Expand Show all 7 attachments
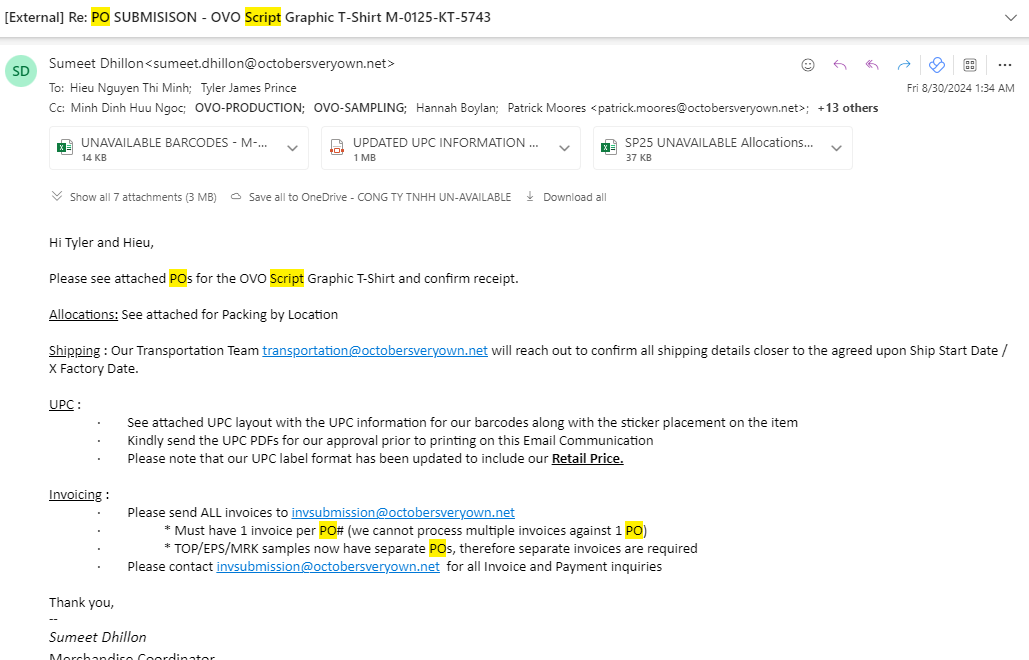The width and height of the screenshot is (1029, 660). (134, 197)
